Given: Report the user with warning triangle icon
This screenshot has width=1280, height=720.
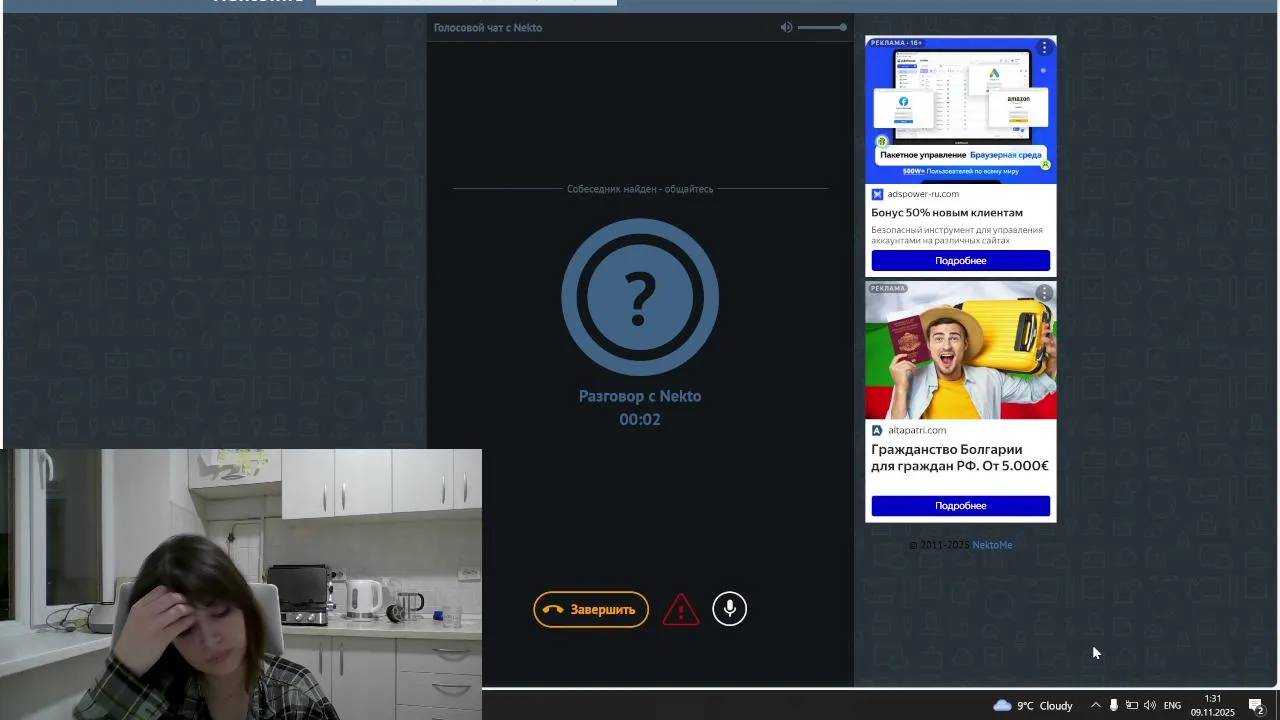Looking at the screenshot, I should click(x=681, y=609).
